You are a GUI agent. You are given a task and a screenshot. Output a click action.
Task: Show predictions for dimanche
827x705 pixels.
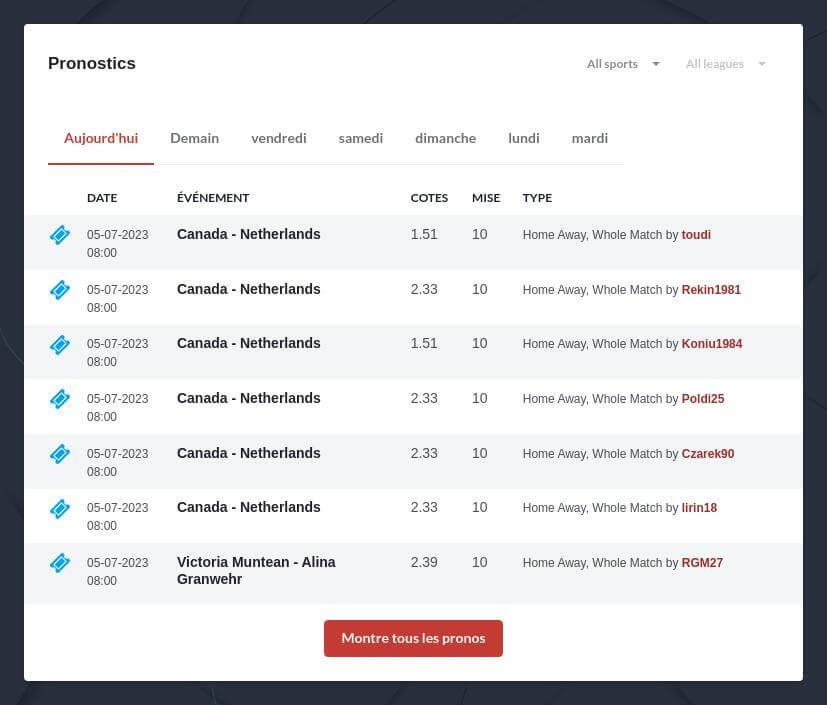click(446, 138)
